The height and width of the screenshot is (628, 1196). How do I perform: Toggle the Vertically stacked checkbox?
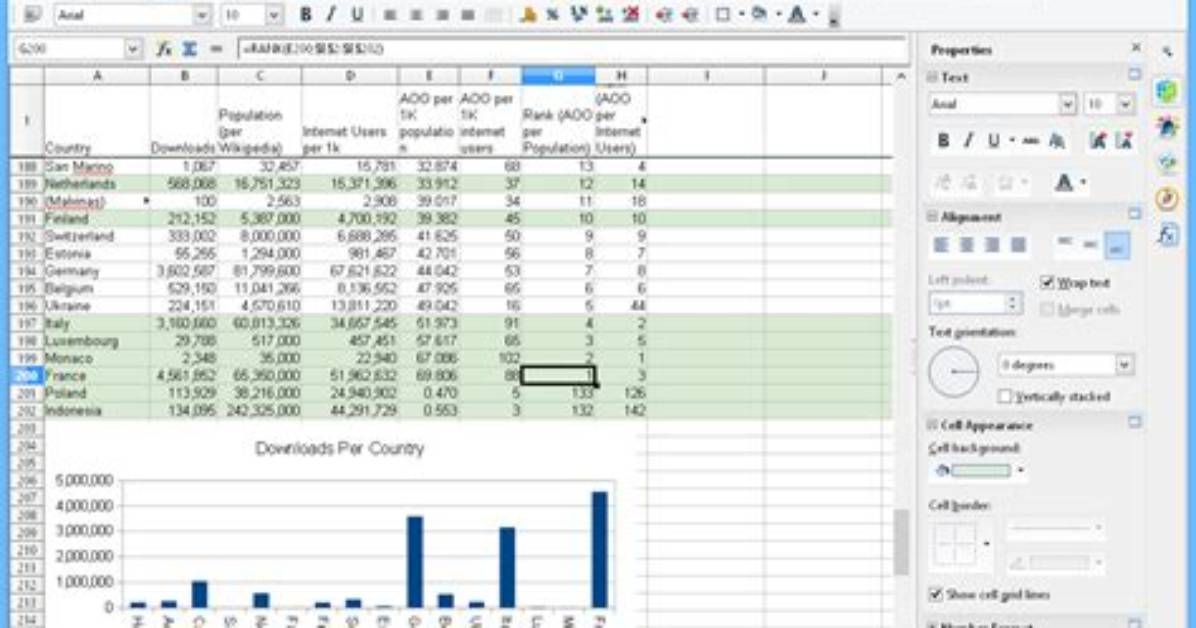point(1005,397)
